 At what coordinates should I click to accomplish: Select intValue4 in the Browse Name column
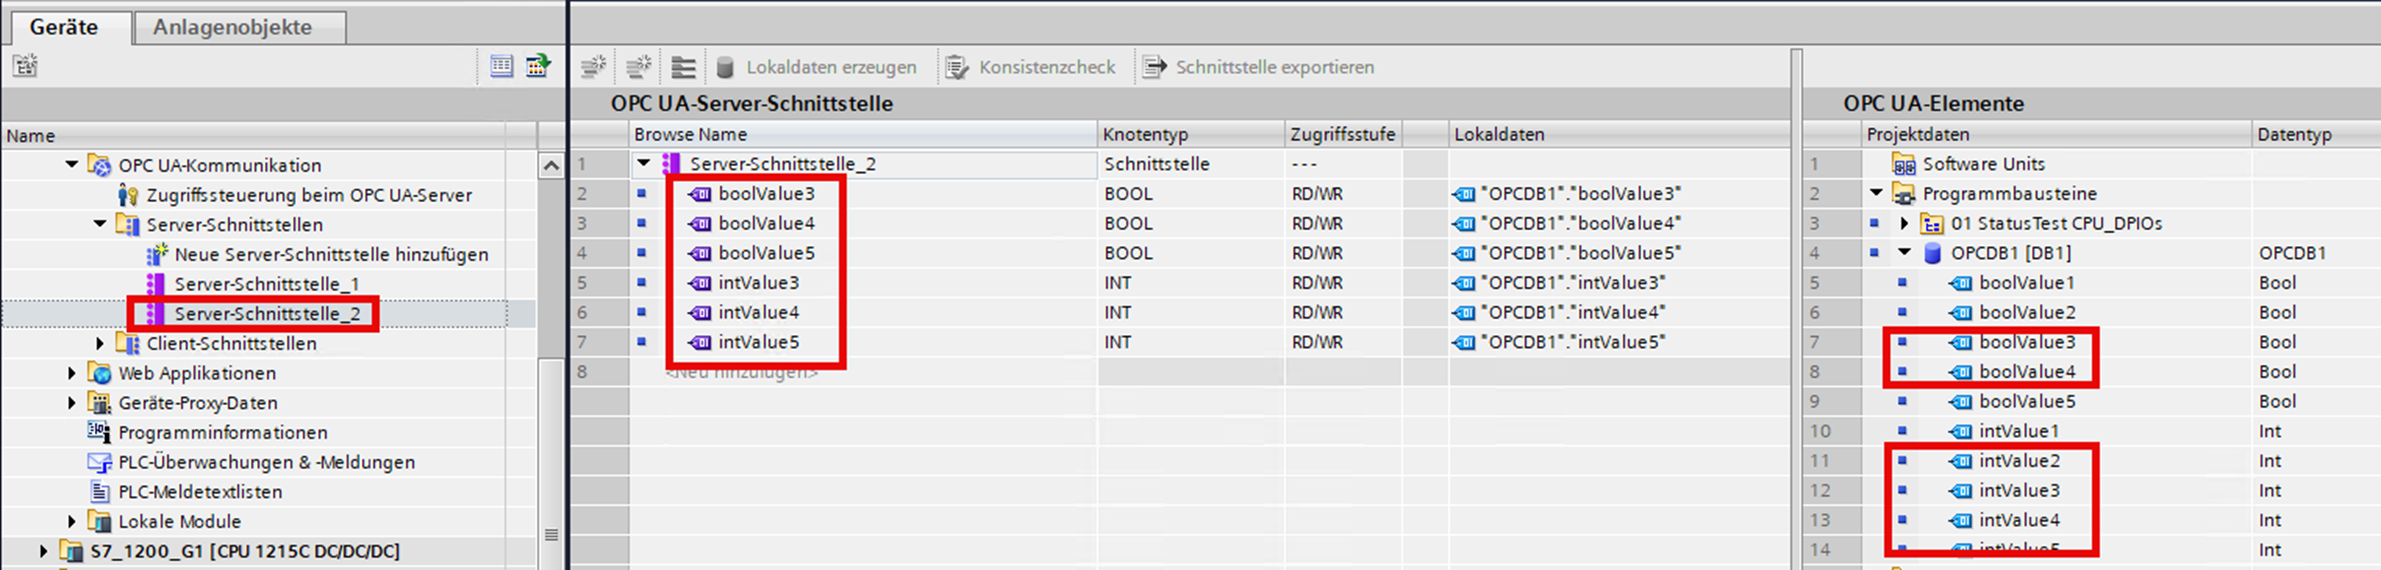[758, 312]
